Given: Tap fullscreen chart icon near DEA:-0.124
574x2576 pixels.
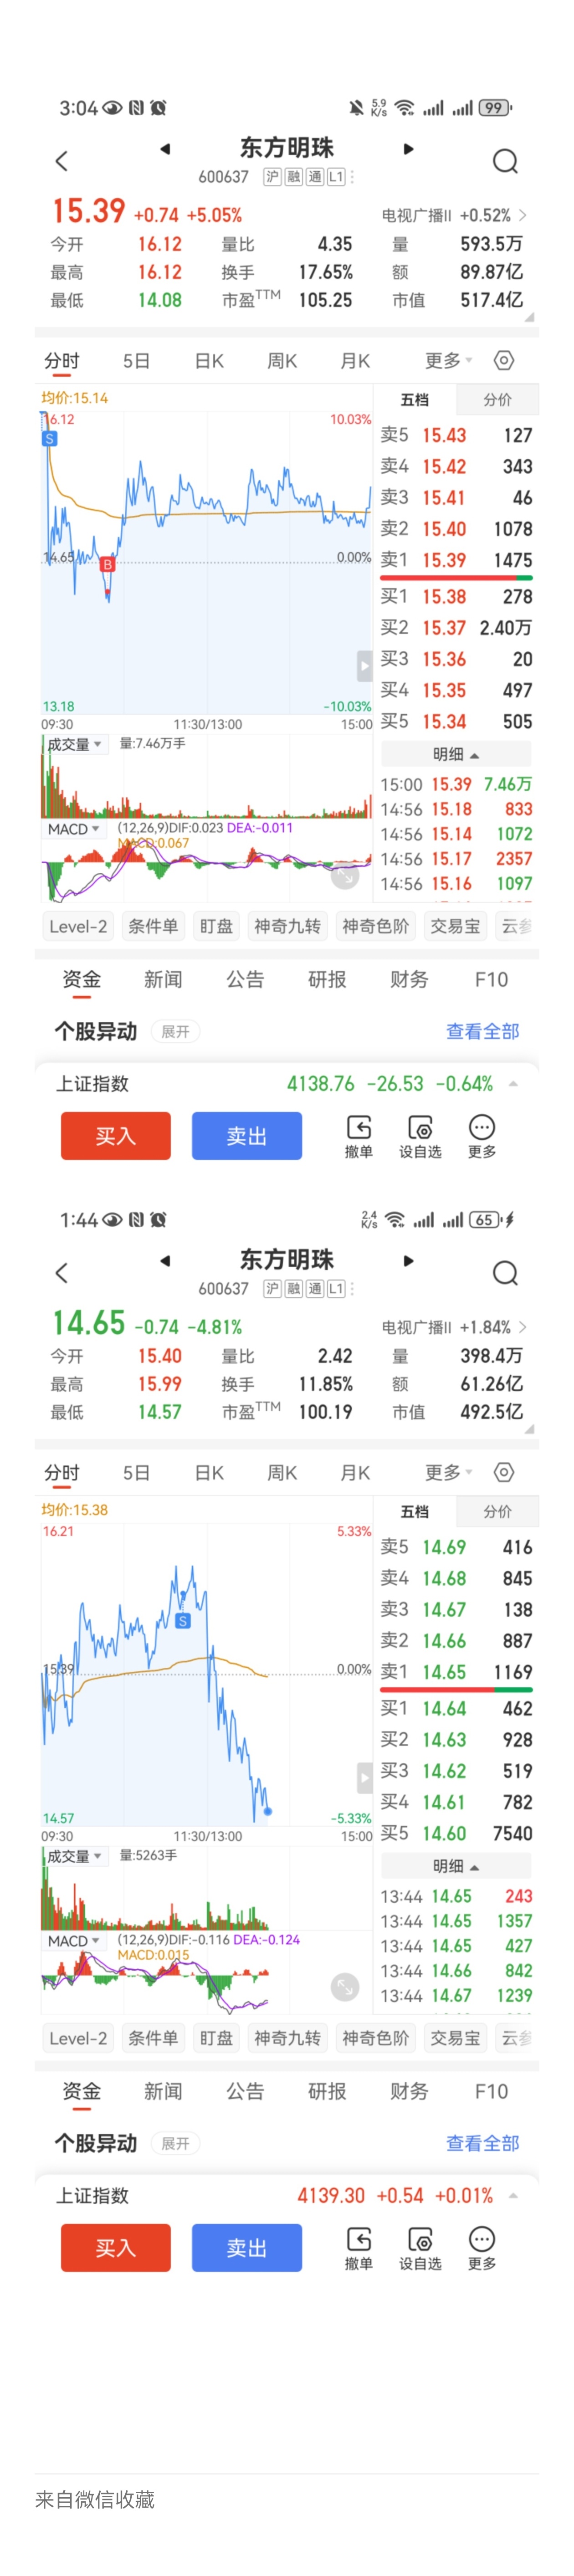Looking at the screenshot, I should pos(345,1987).
